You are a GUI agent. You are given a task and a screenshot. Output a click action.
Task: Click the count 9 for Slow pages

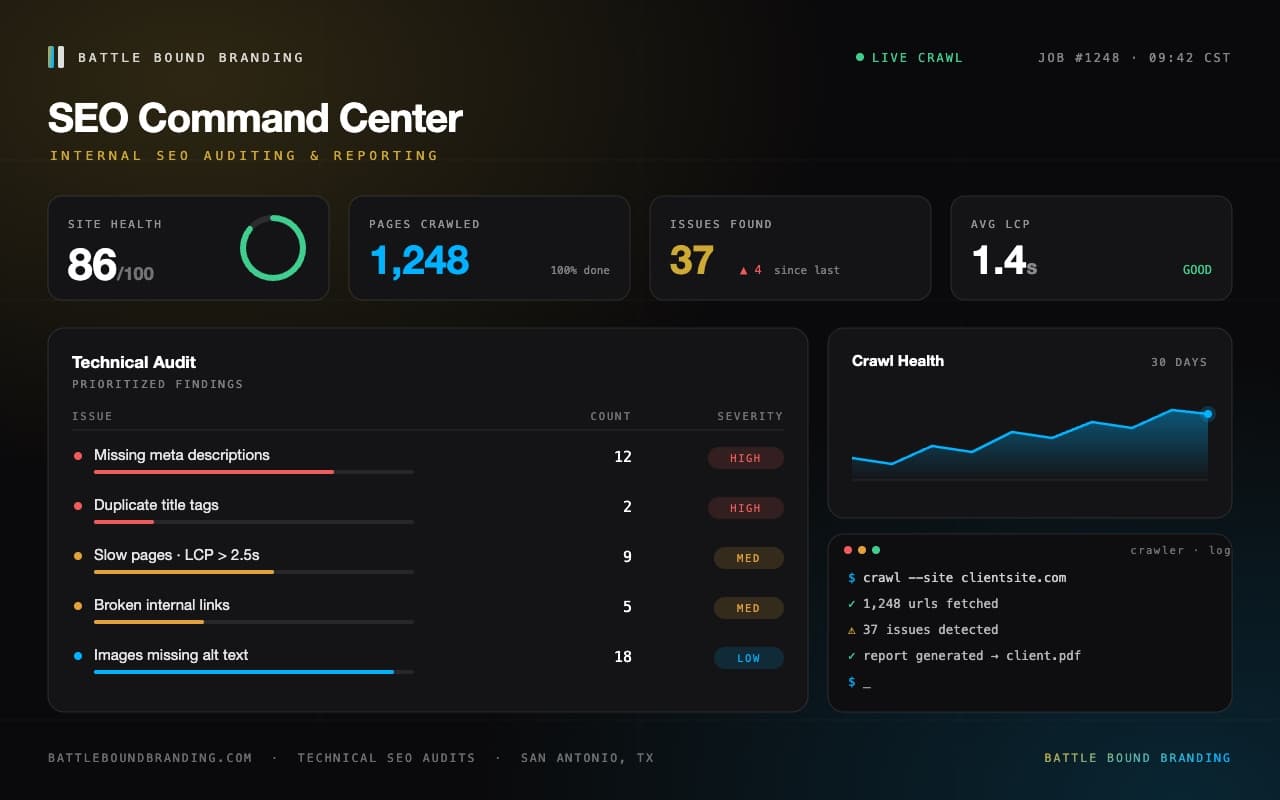point(627,557)
